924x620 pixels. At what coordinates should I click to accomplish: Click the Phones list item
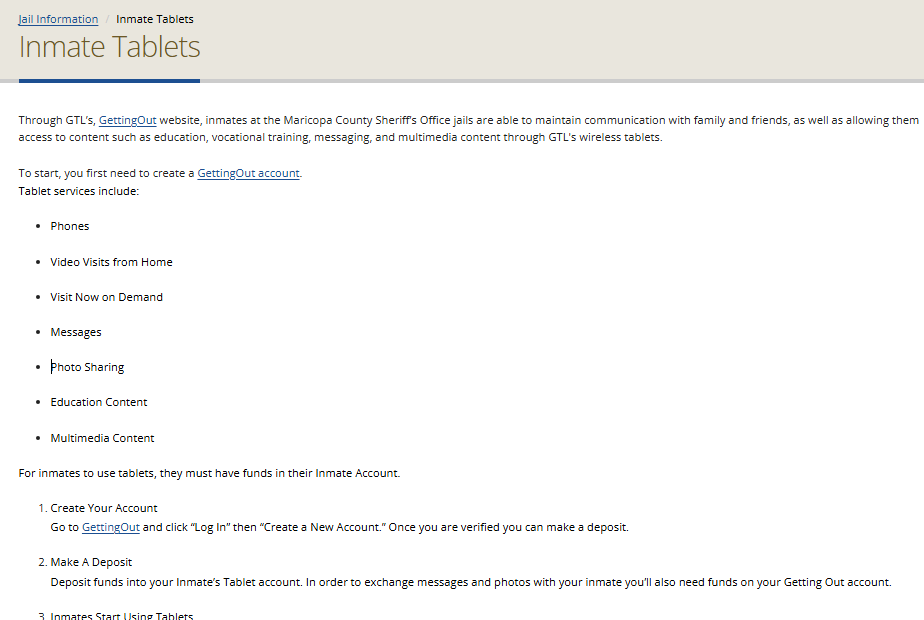pos(70,226)
